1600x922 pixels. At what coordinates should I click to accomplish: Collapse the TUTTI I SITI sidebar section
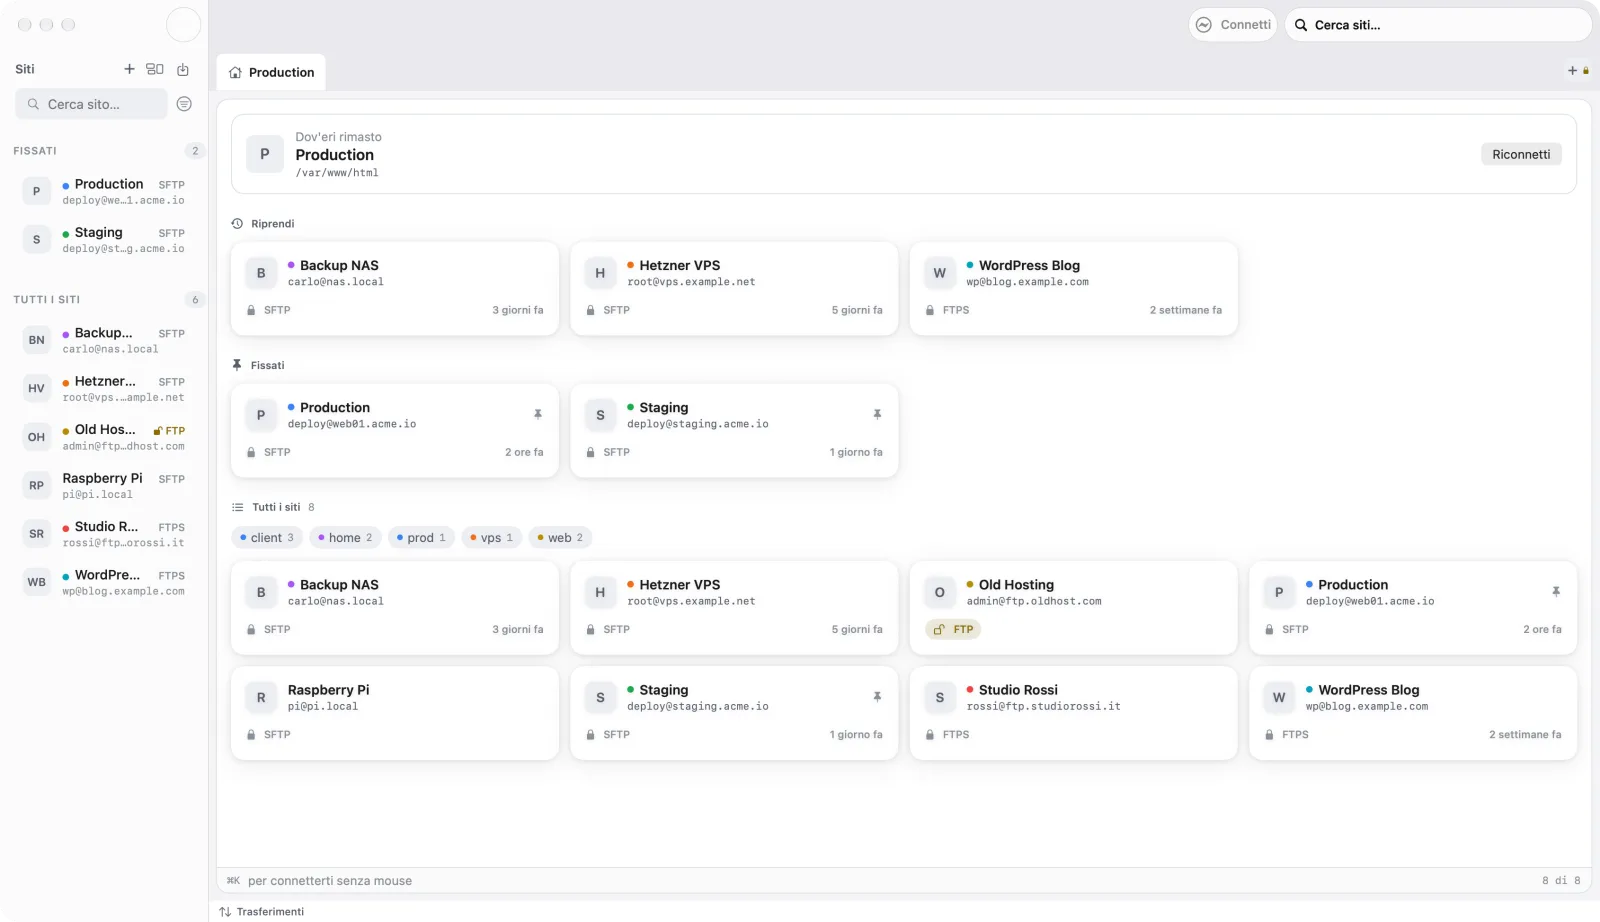click(x=47, y=300)
